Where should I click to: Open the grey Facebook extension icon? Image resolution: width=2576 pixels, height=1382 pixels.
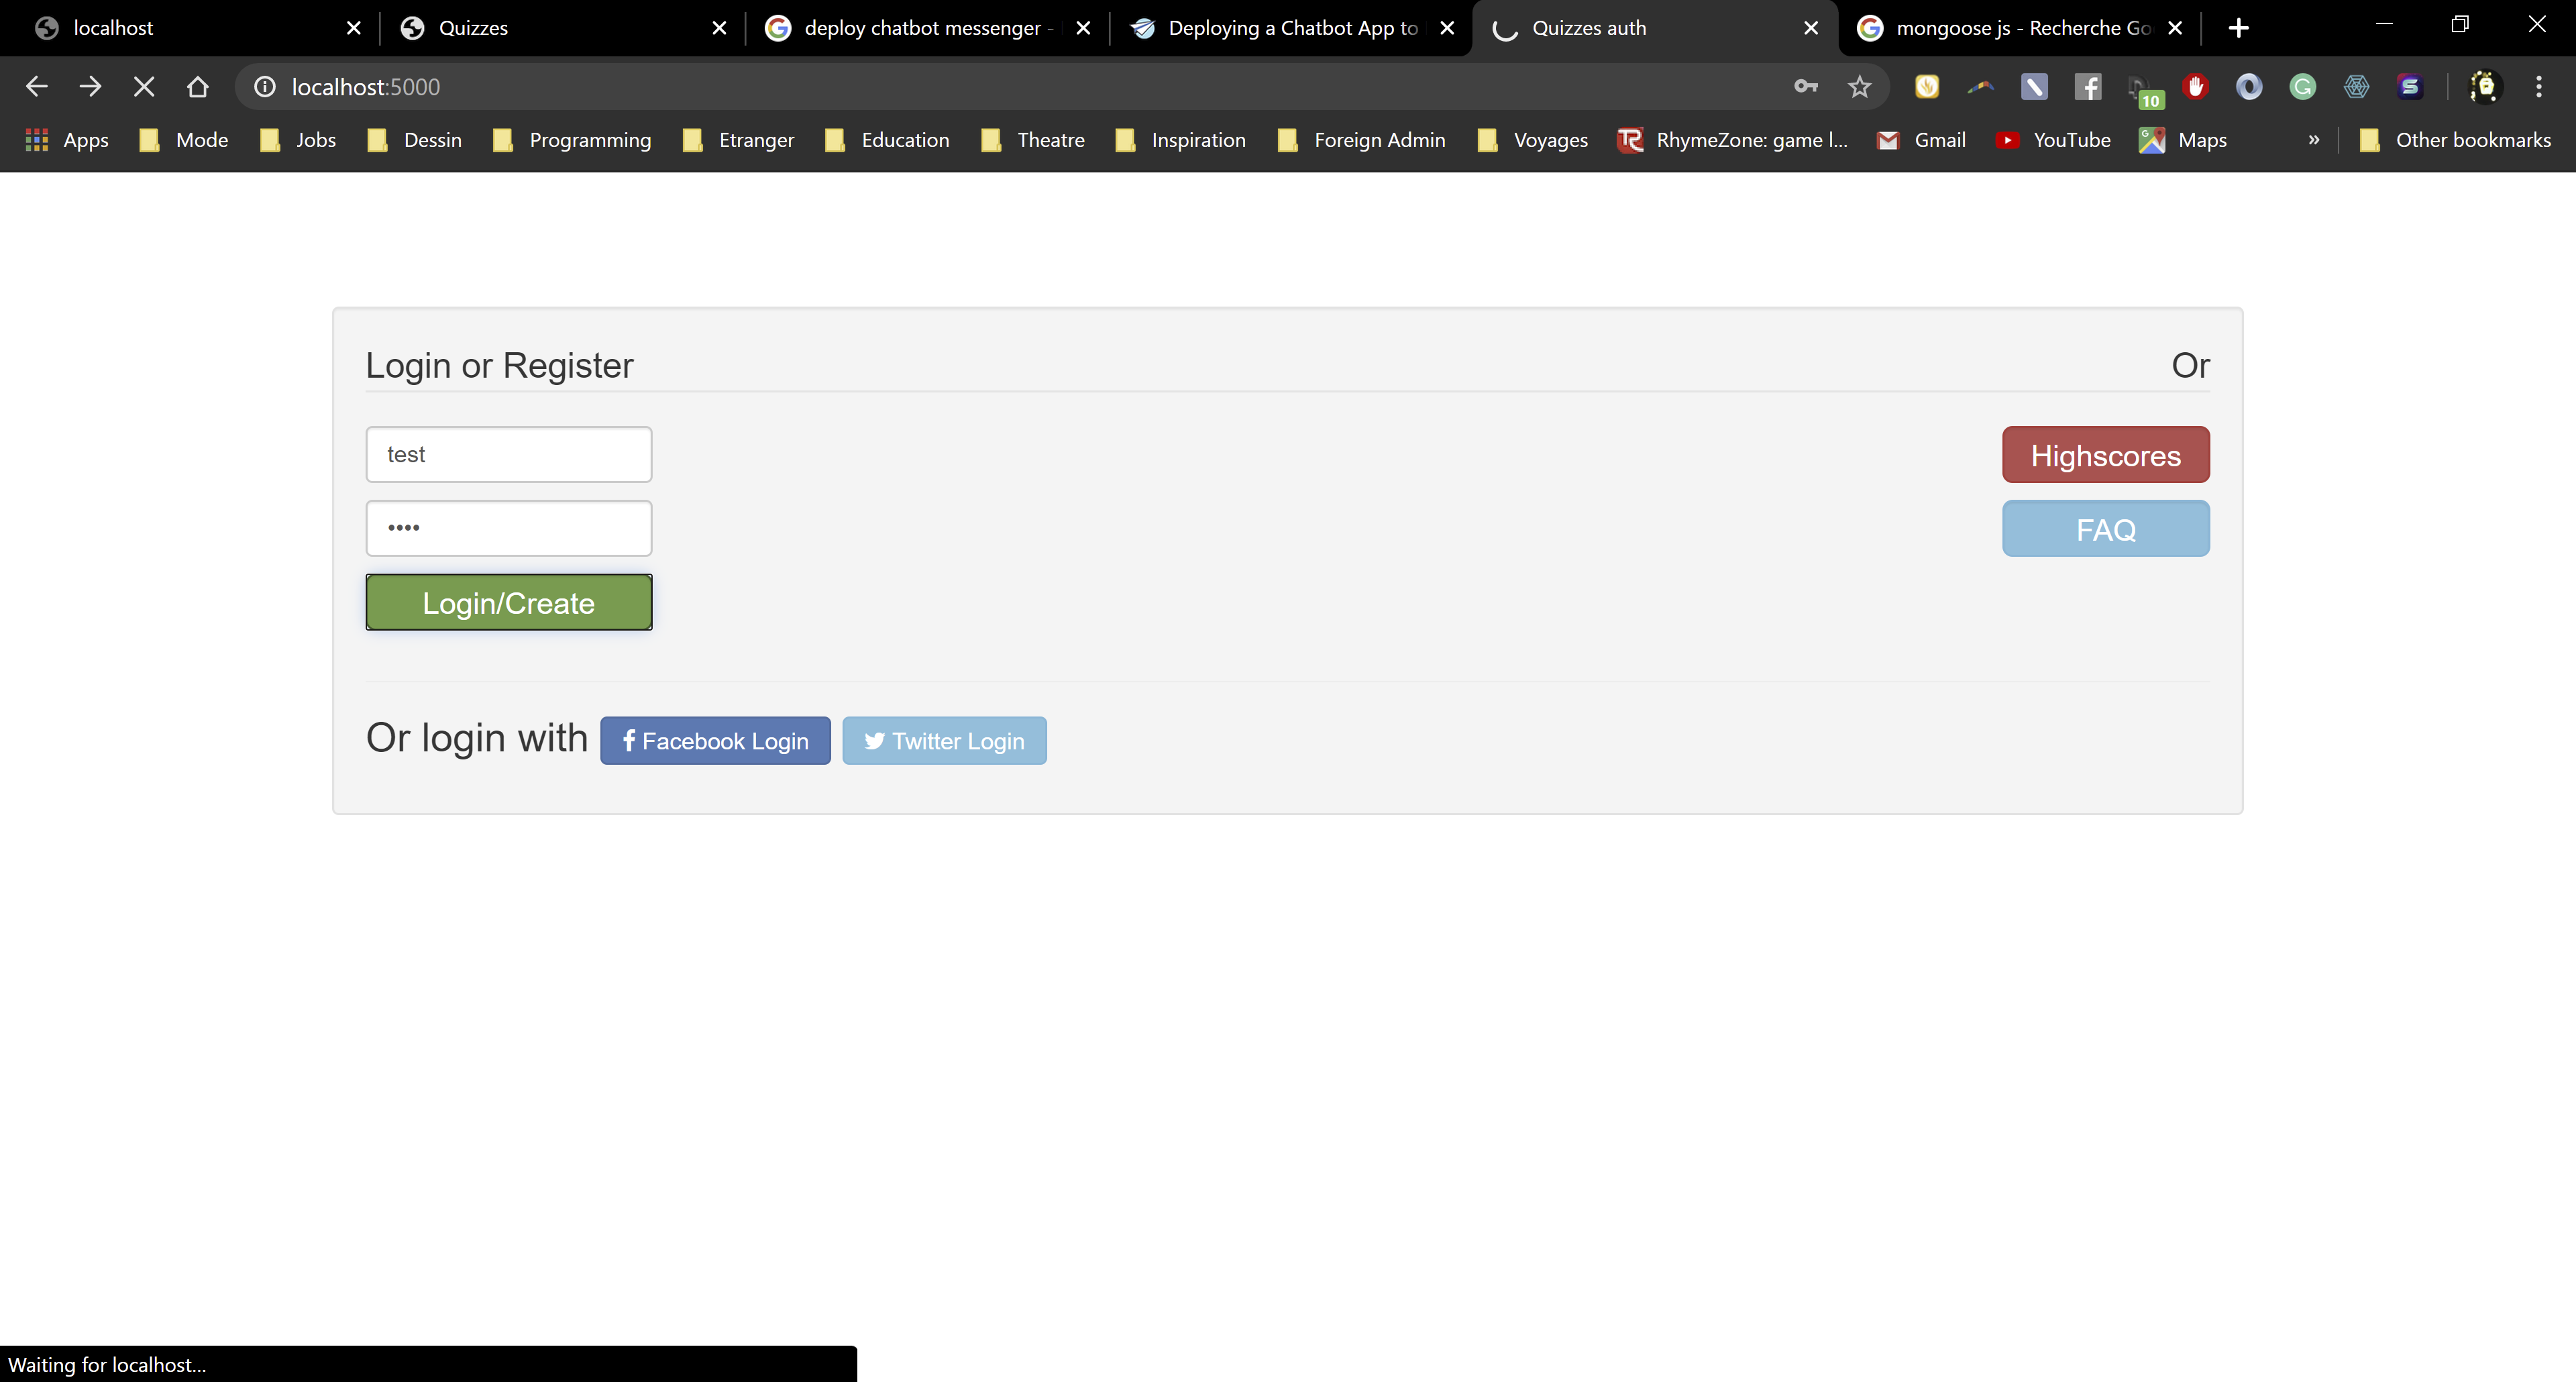tap(2088, 87)
